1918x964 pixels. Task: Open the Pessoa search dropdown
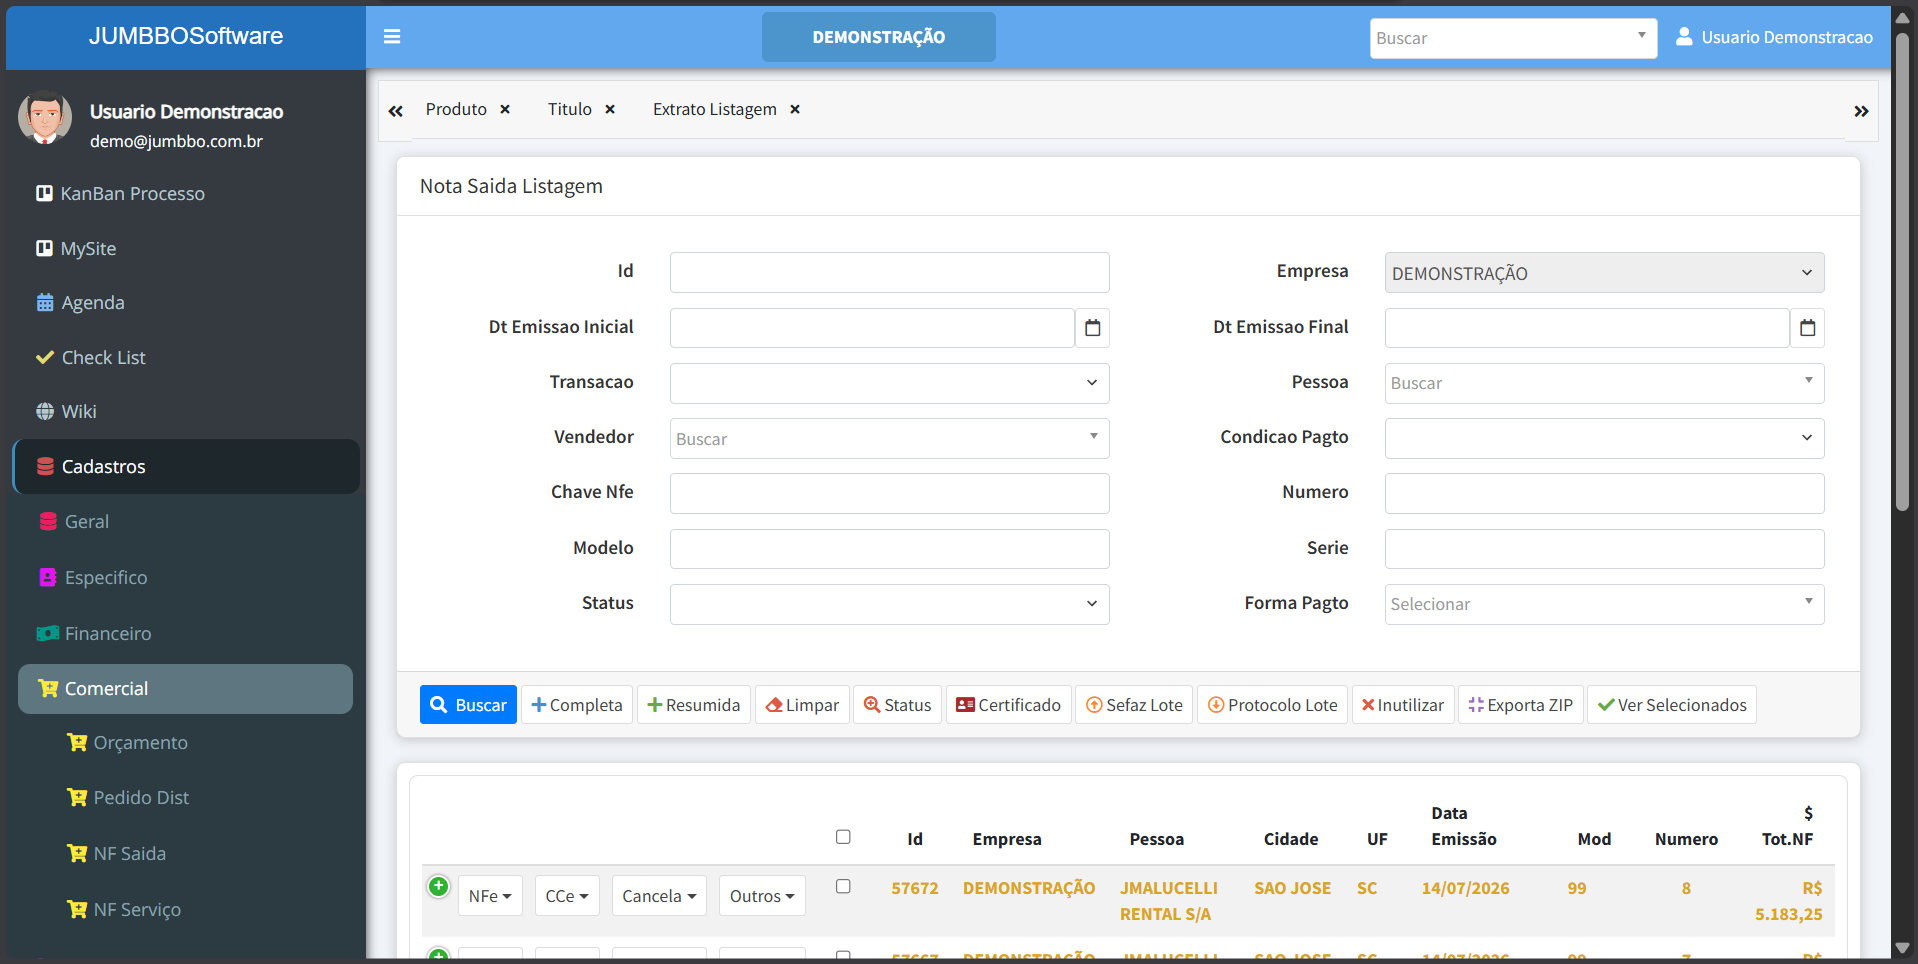[x=1604, y=383]
